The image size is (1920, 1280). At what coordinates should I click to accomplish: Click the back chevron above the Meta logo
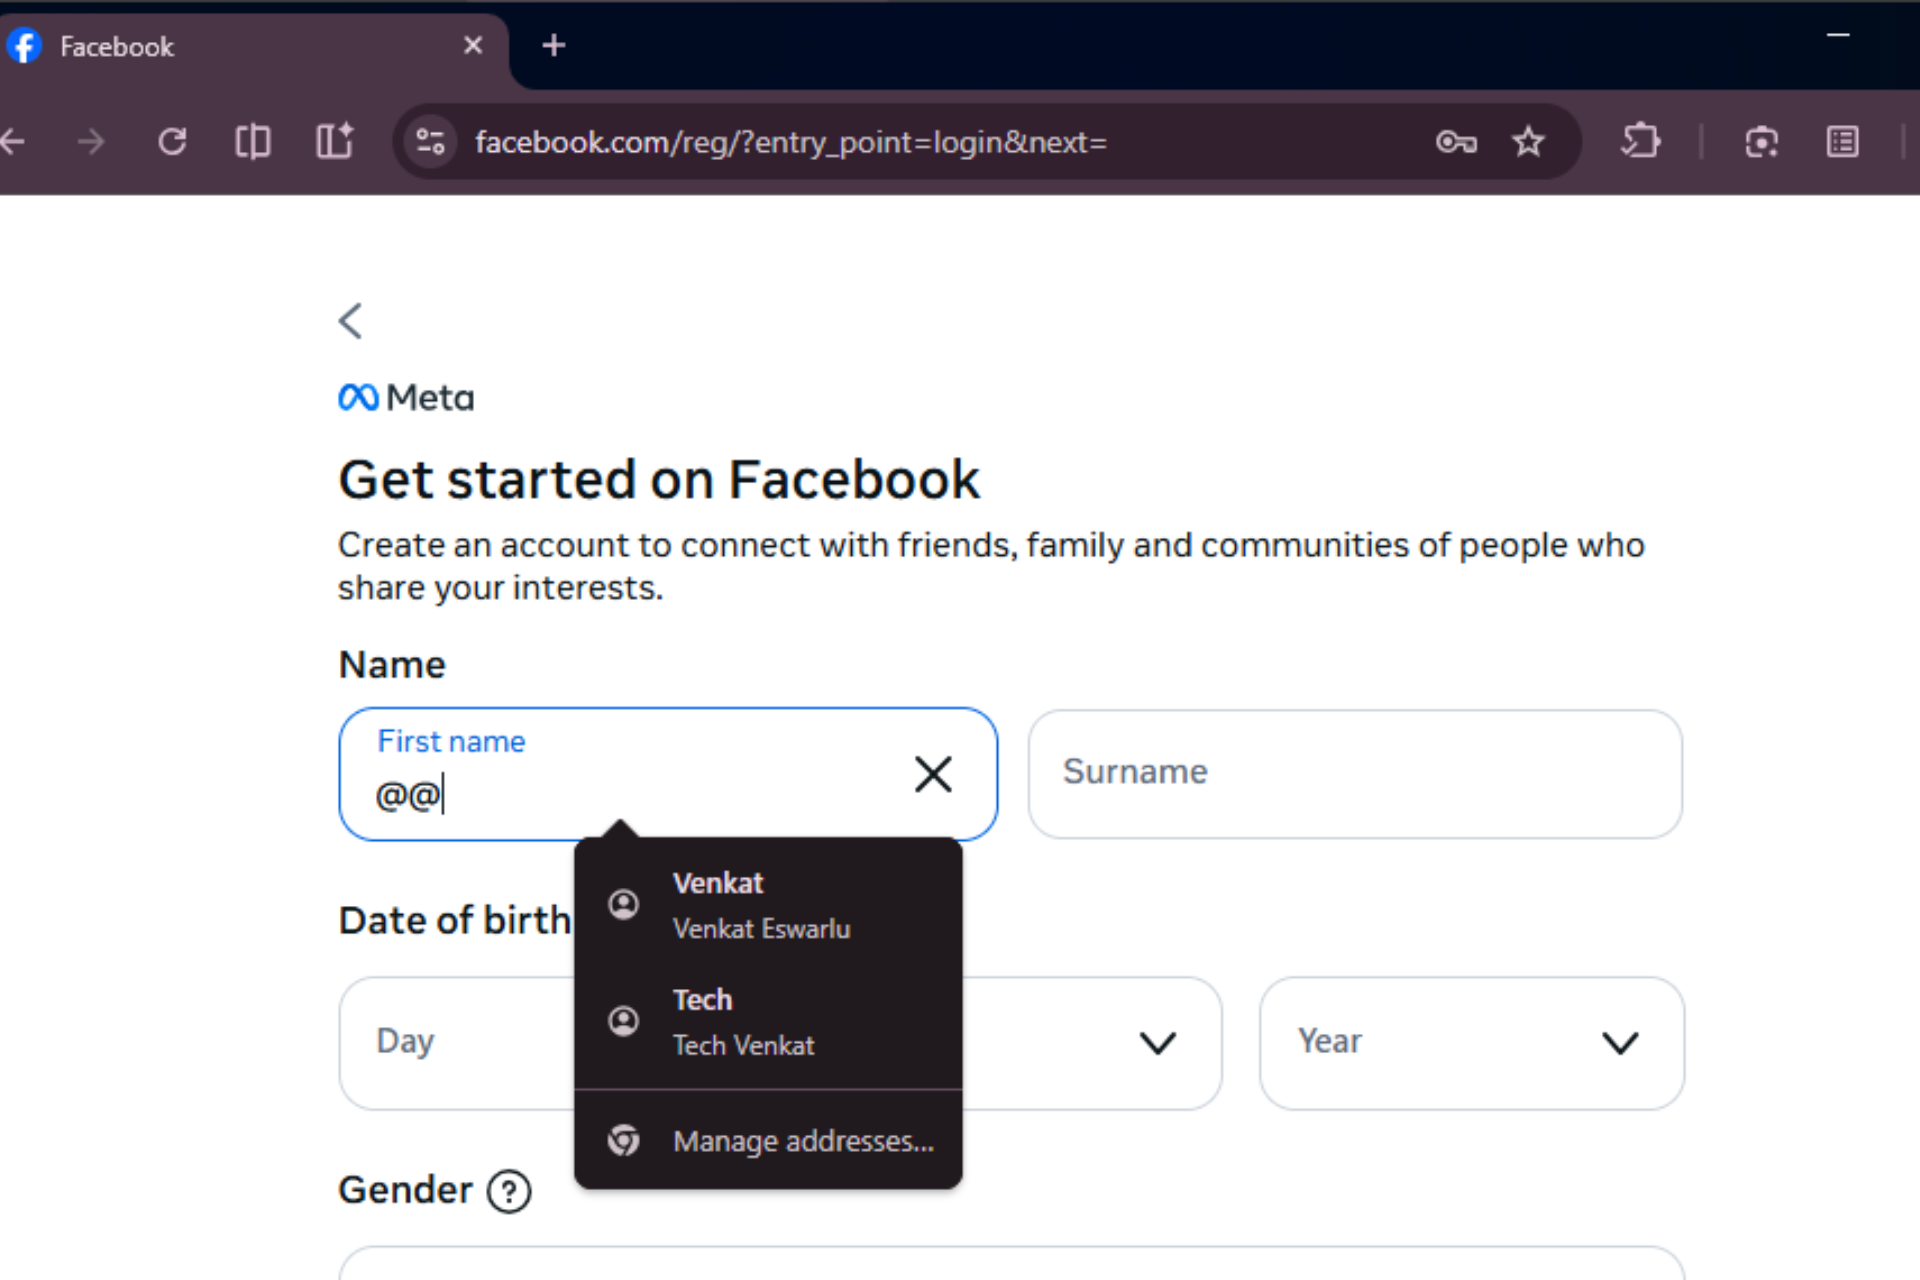[350, 321]
